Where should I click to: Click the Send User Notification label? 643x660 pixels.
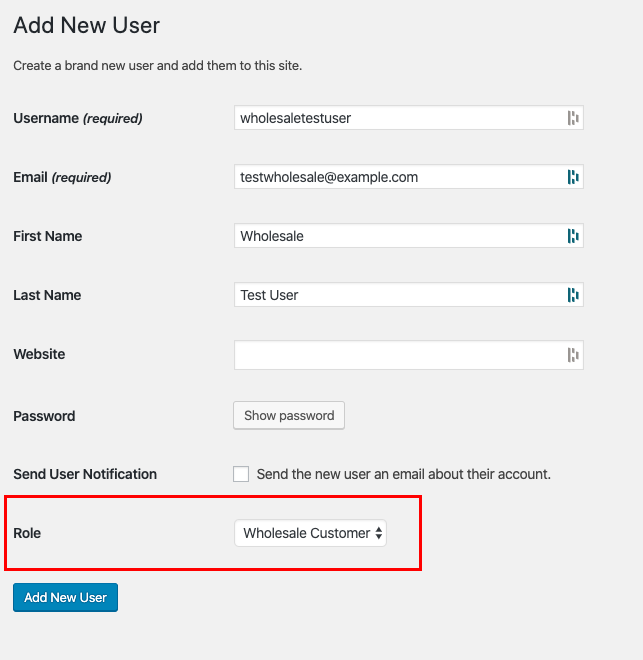pyautogui.click(x=85, y=474)
